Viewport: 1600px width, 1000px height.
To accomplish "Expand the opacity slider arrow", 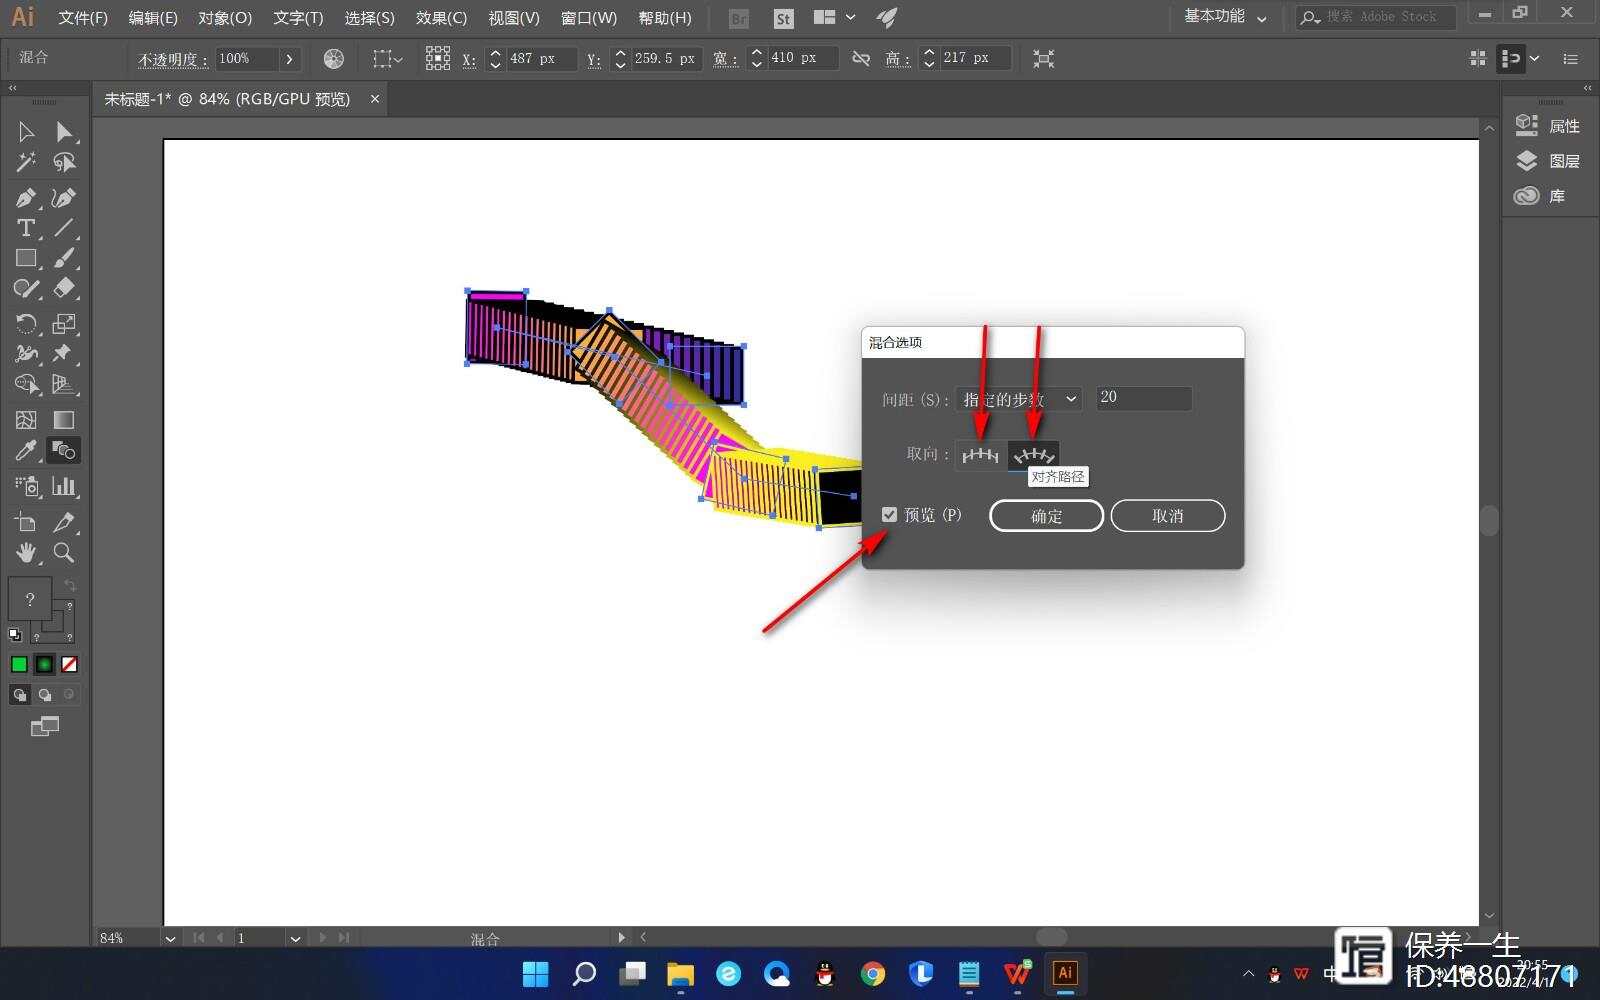I will tap(290, 59).
